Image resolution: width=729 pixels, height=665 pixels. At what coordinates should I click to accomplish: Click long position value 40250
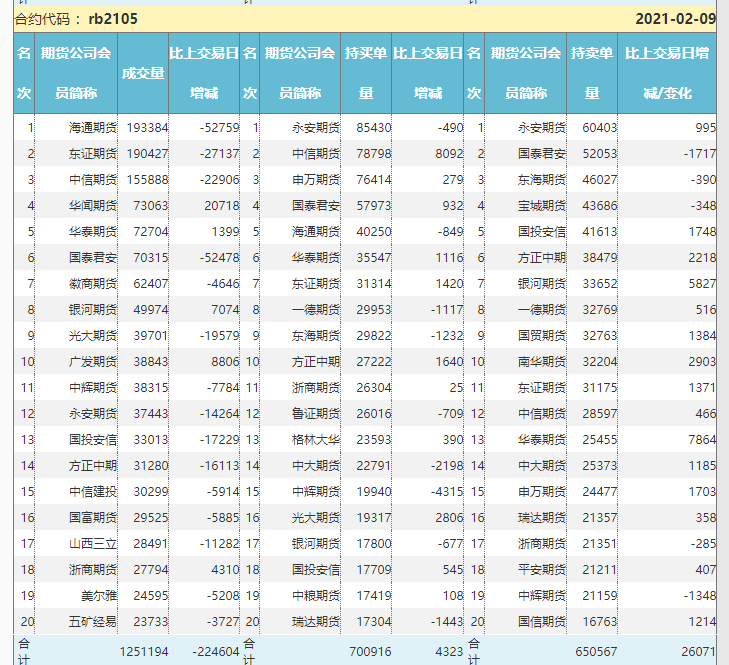click(374, 232)
